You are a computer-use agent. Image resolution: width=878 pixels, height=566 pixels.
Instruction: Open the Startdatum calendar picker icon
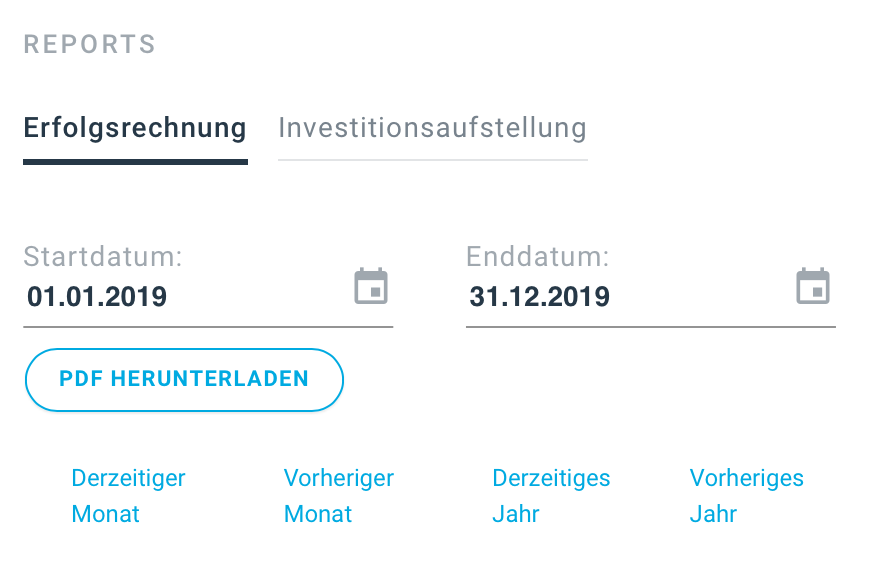pyautogui.click(x=371, y=286)
